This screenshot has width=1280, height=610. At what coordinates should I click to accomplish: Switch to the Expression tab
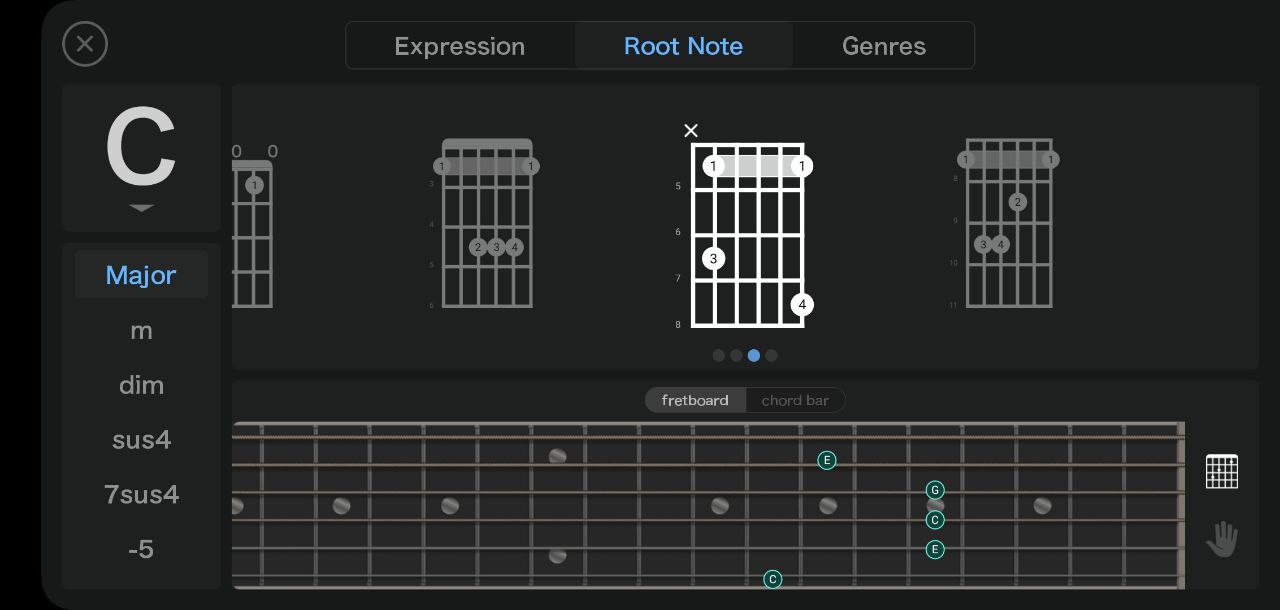click(x=460, y=46)
